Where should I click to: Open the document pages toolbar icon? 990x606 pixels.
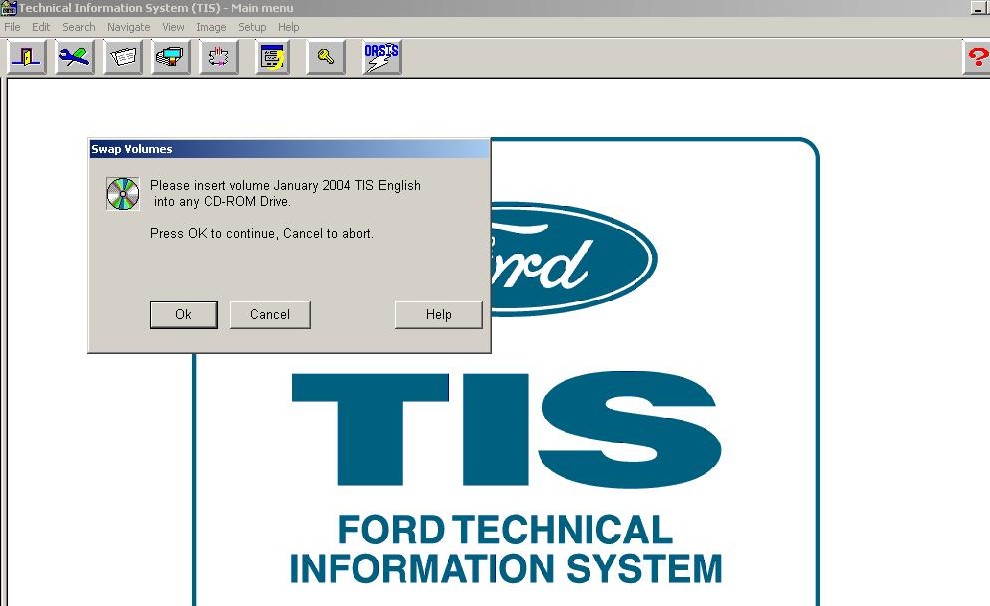pyautogui.click(x=123, y=57)
